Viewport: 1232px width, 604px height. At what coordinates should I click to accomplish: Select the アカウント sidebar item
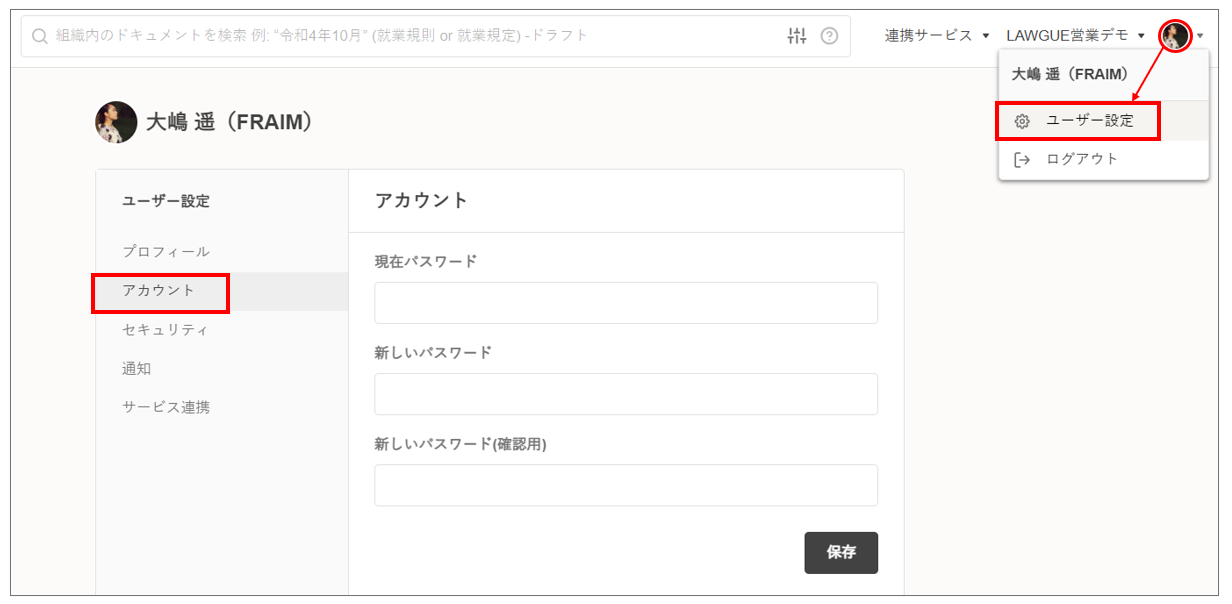coord(159,291)
